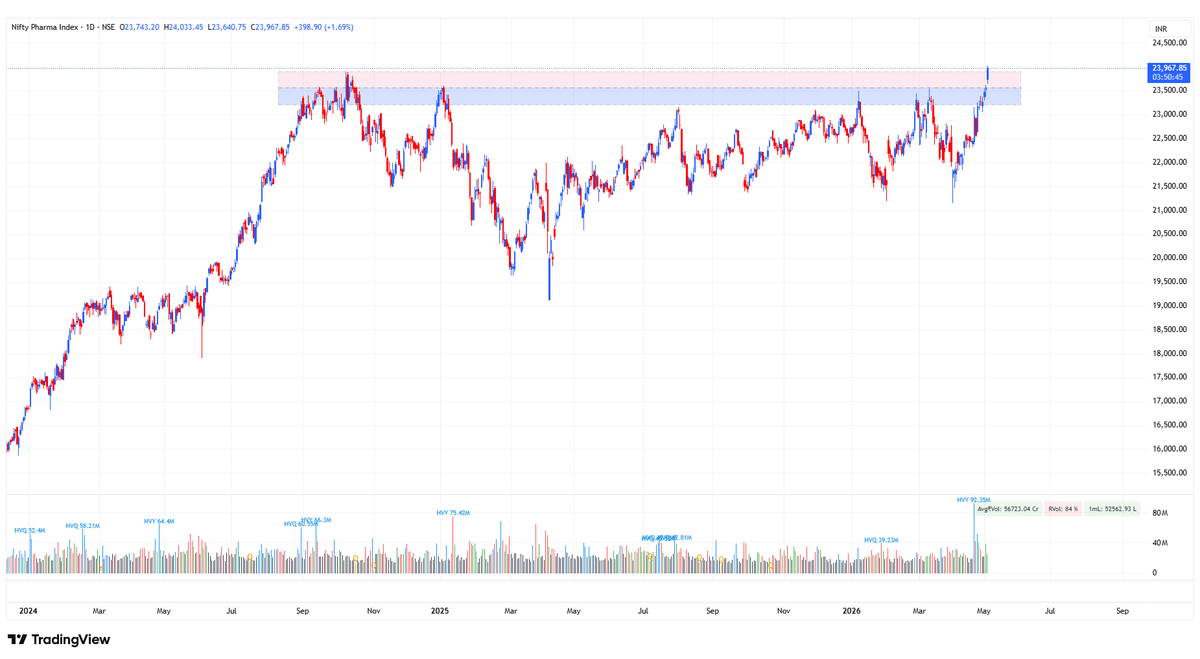Click the 80M volume axis label
Screen dimensions: 1200x659
coord(1161,513)
